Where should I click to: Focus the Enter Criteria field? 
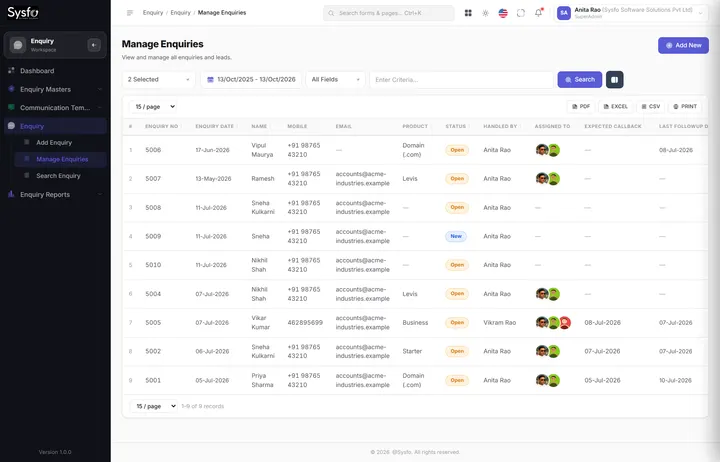461,79
